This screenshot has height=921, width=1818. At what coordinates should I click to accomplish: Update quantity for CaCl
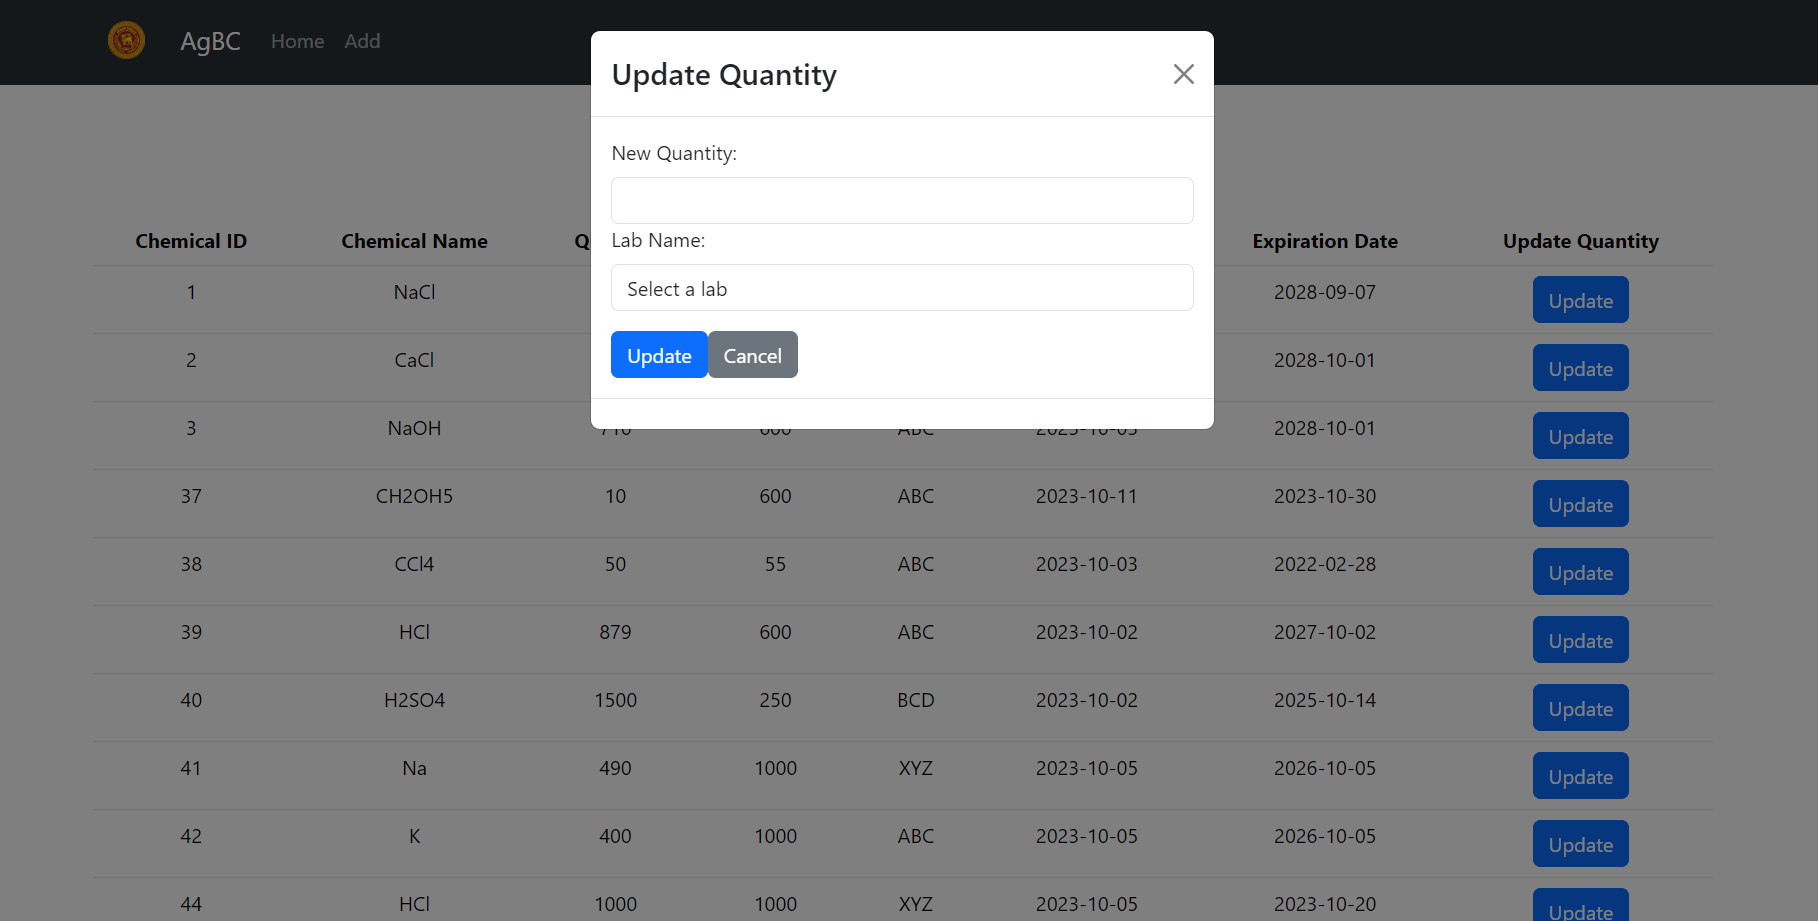(x=1580, y=367)
